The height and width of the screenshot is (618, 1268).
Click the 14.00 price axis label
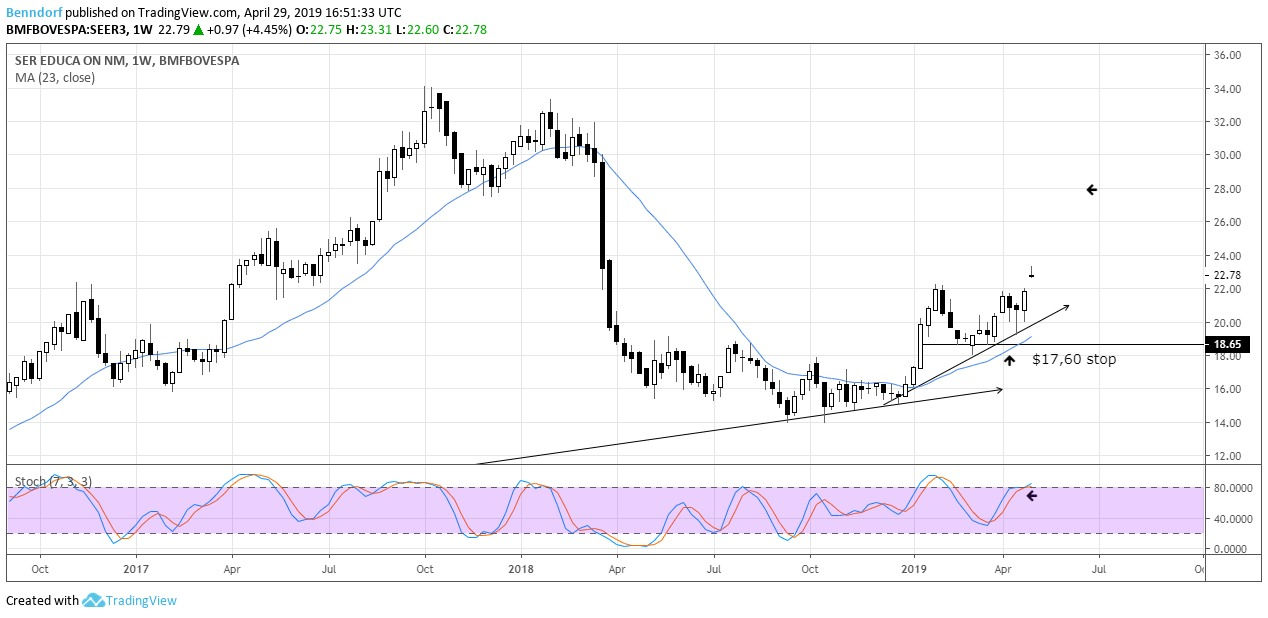(x=1229, y=423)
